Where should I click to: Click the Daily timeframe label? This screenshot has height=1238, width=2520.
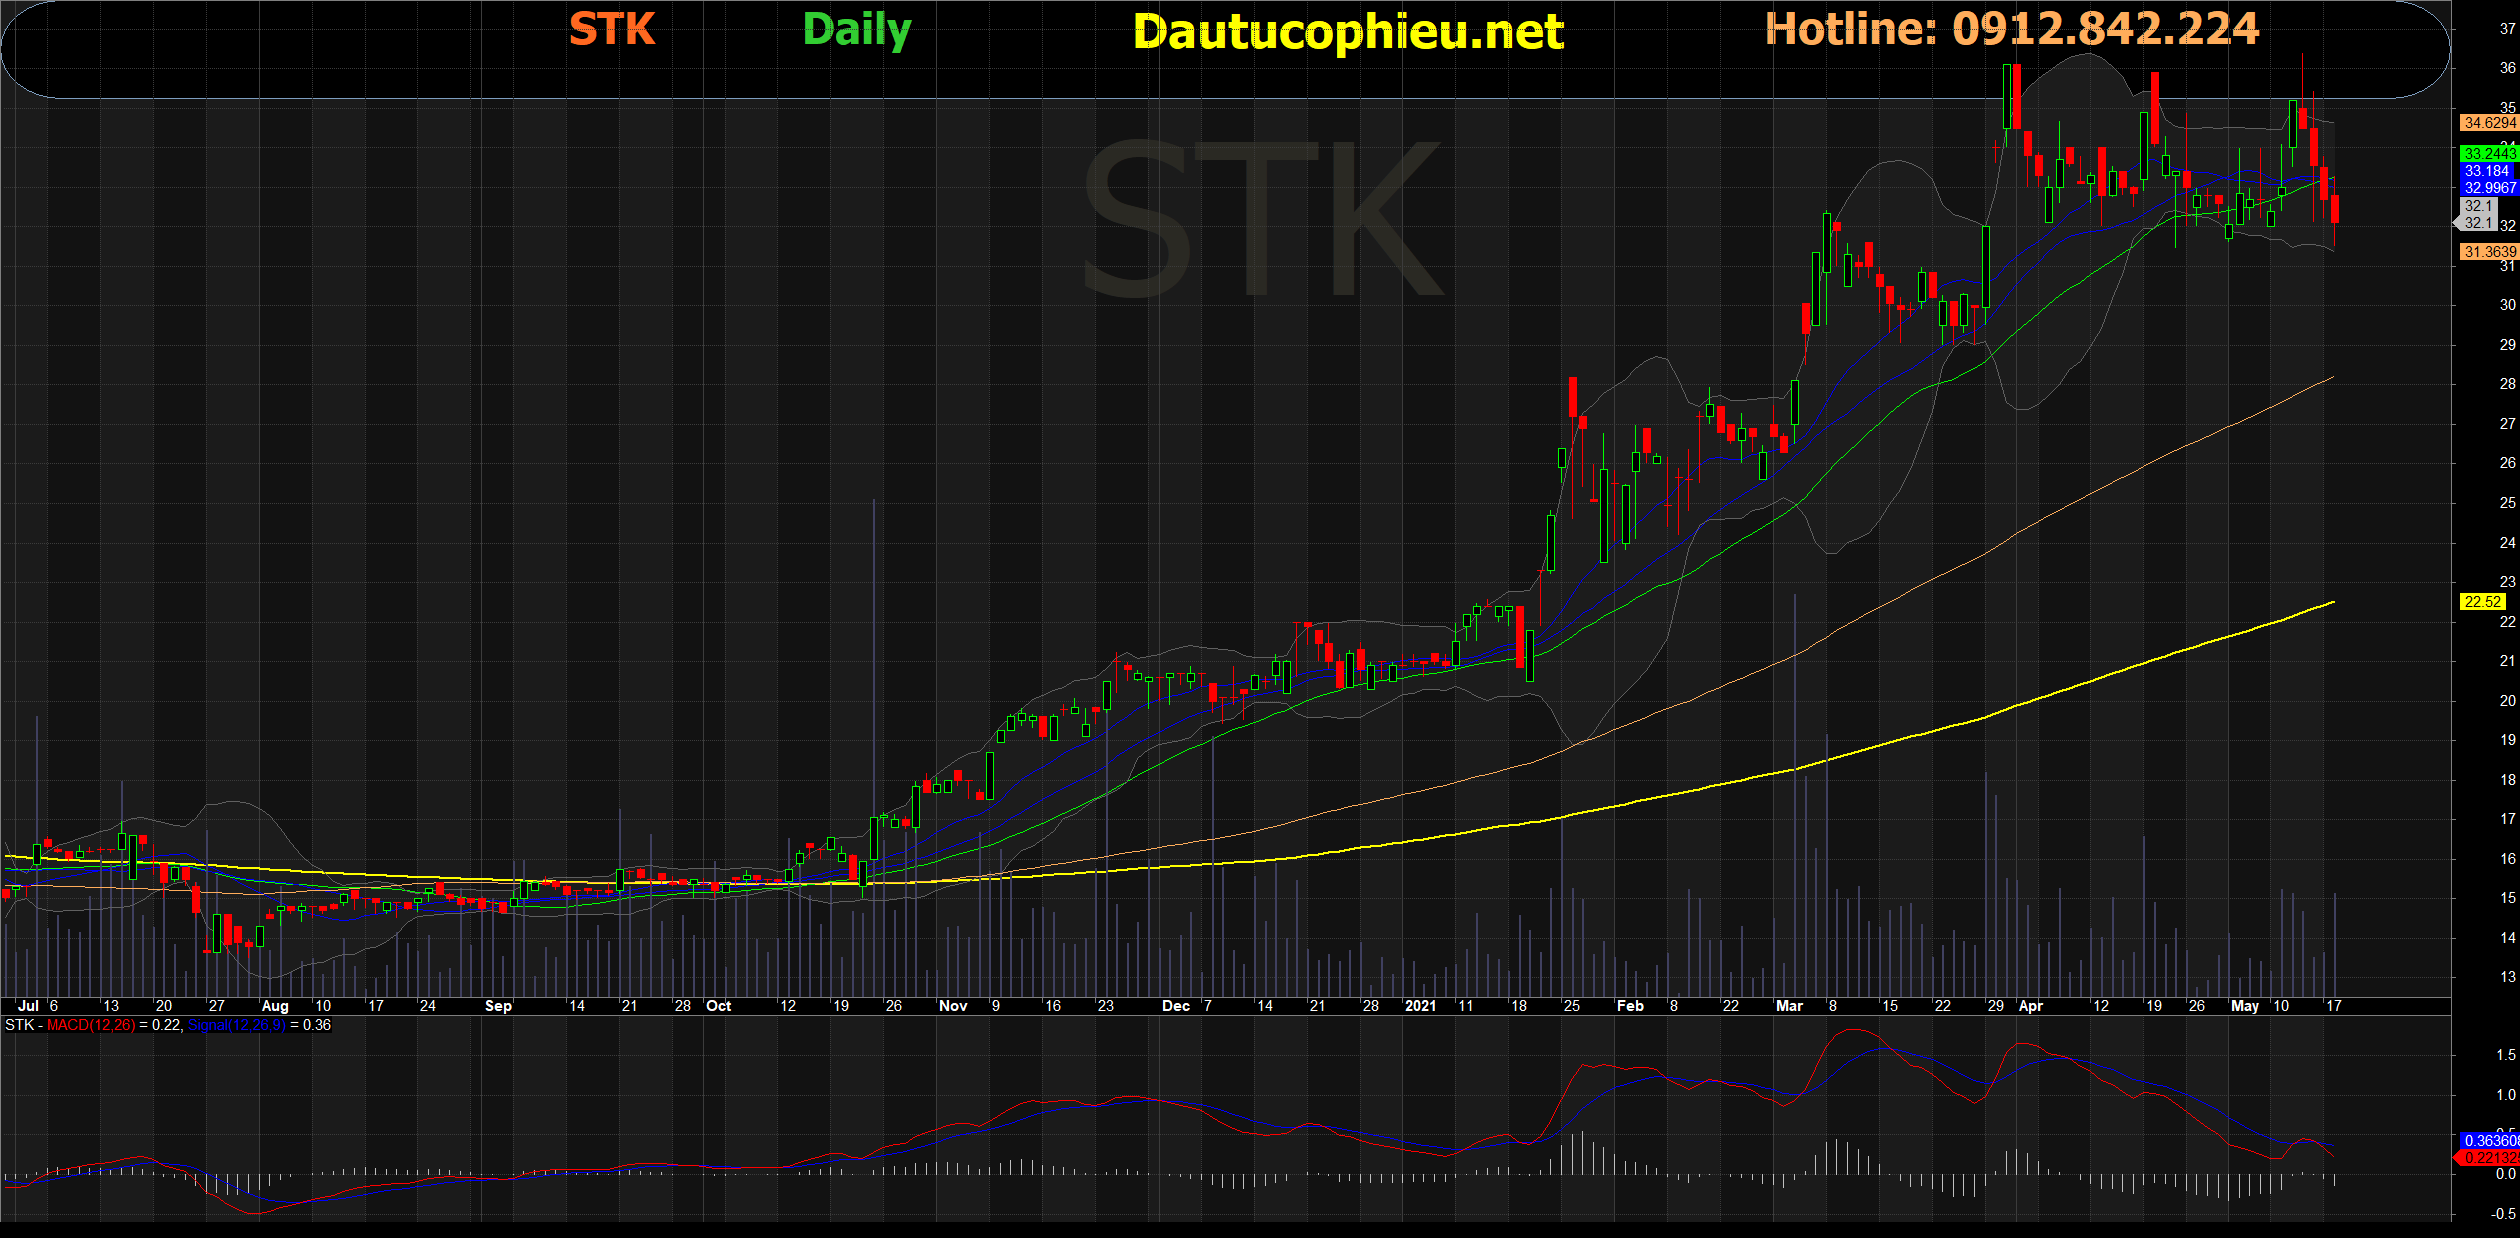pyautogui.click(x=857, y=30)
